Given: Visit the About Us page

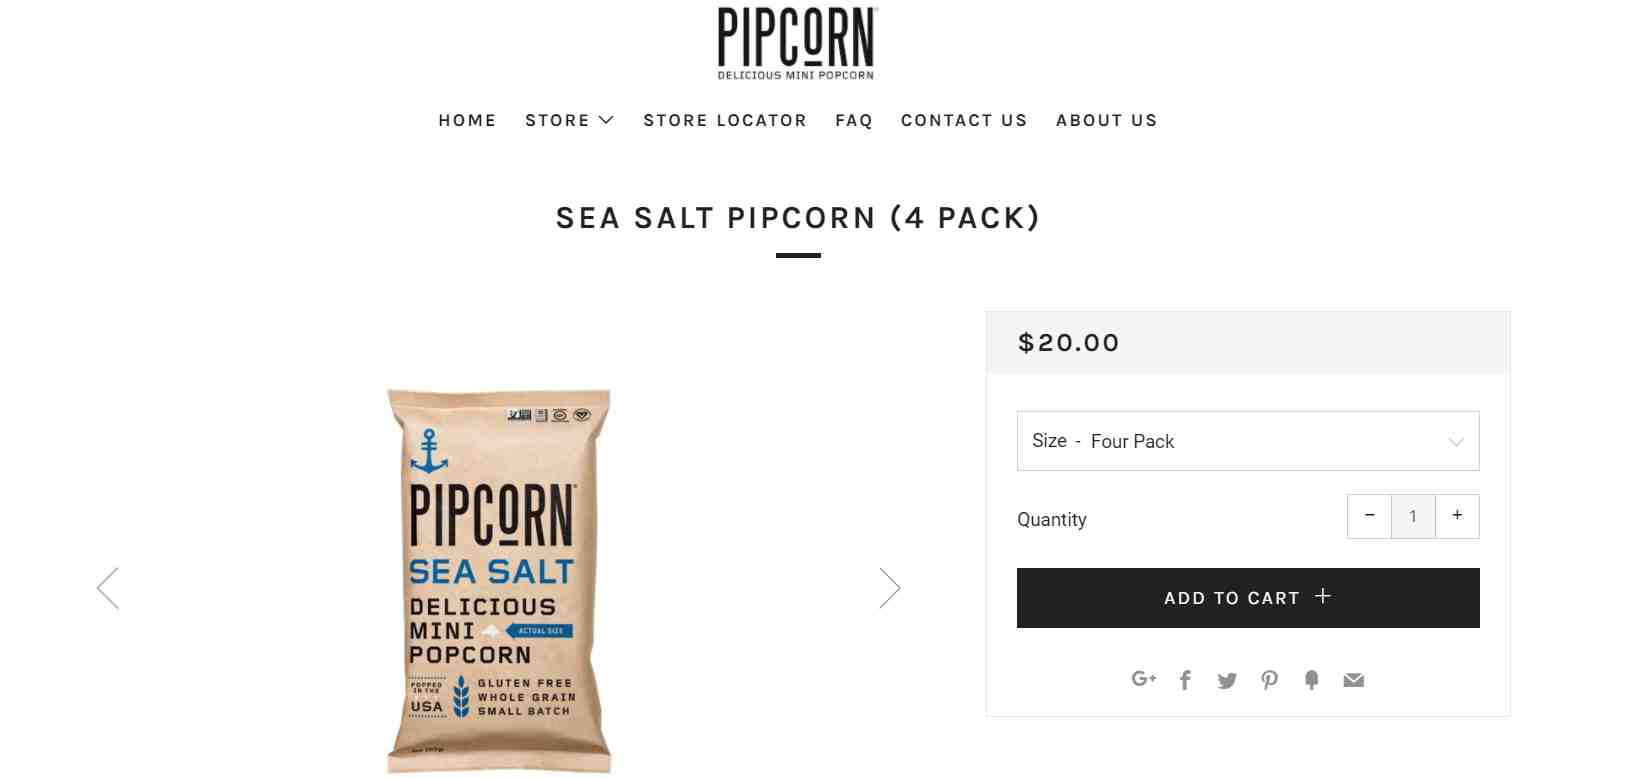Looking at the screenshot, I should pyautogui.click(x=1107, y=120).
